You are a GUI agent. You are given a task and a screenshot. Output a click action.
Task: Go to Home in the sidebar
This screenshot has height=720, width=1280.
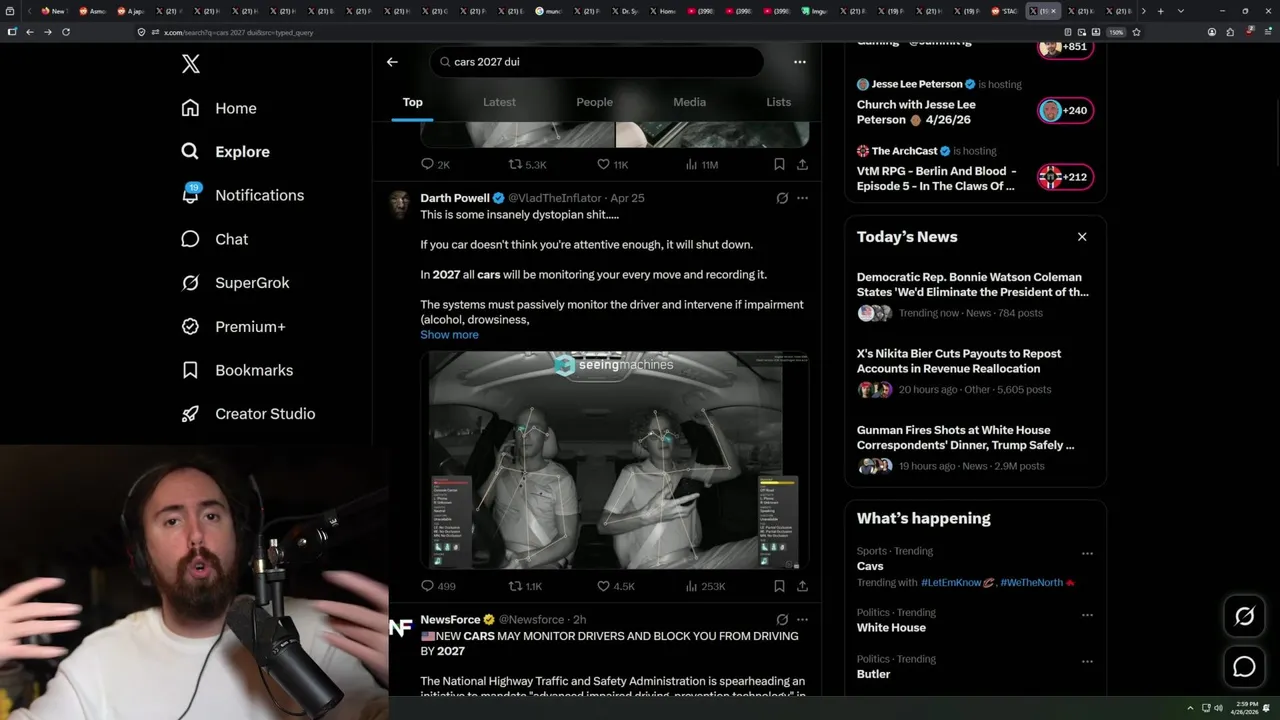(x=219, y=108)
